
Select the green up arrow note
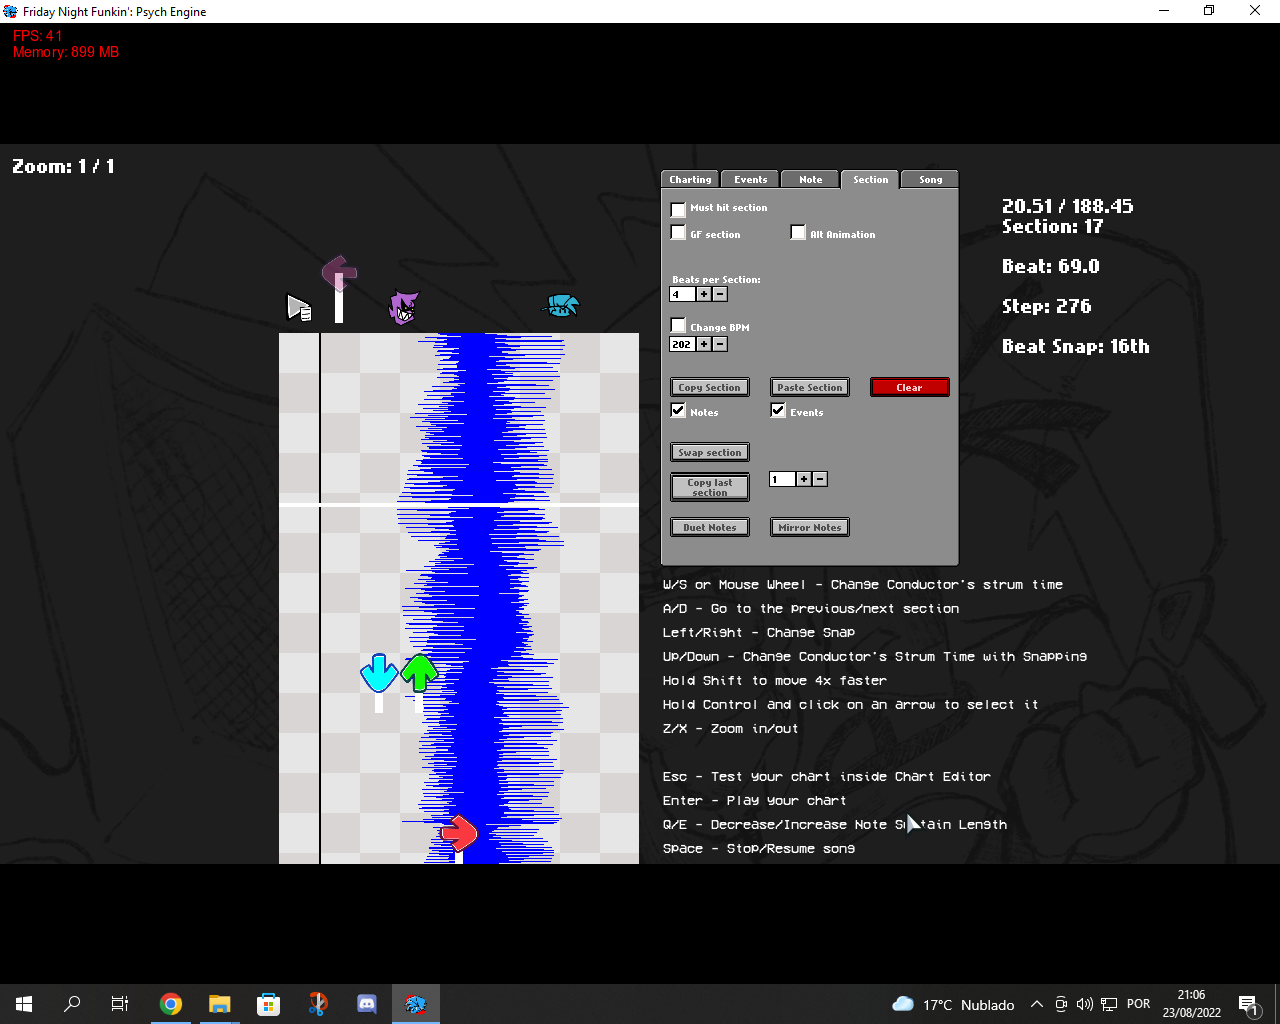[x=418, y=672]
